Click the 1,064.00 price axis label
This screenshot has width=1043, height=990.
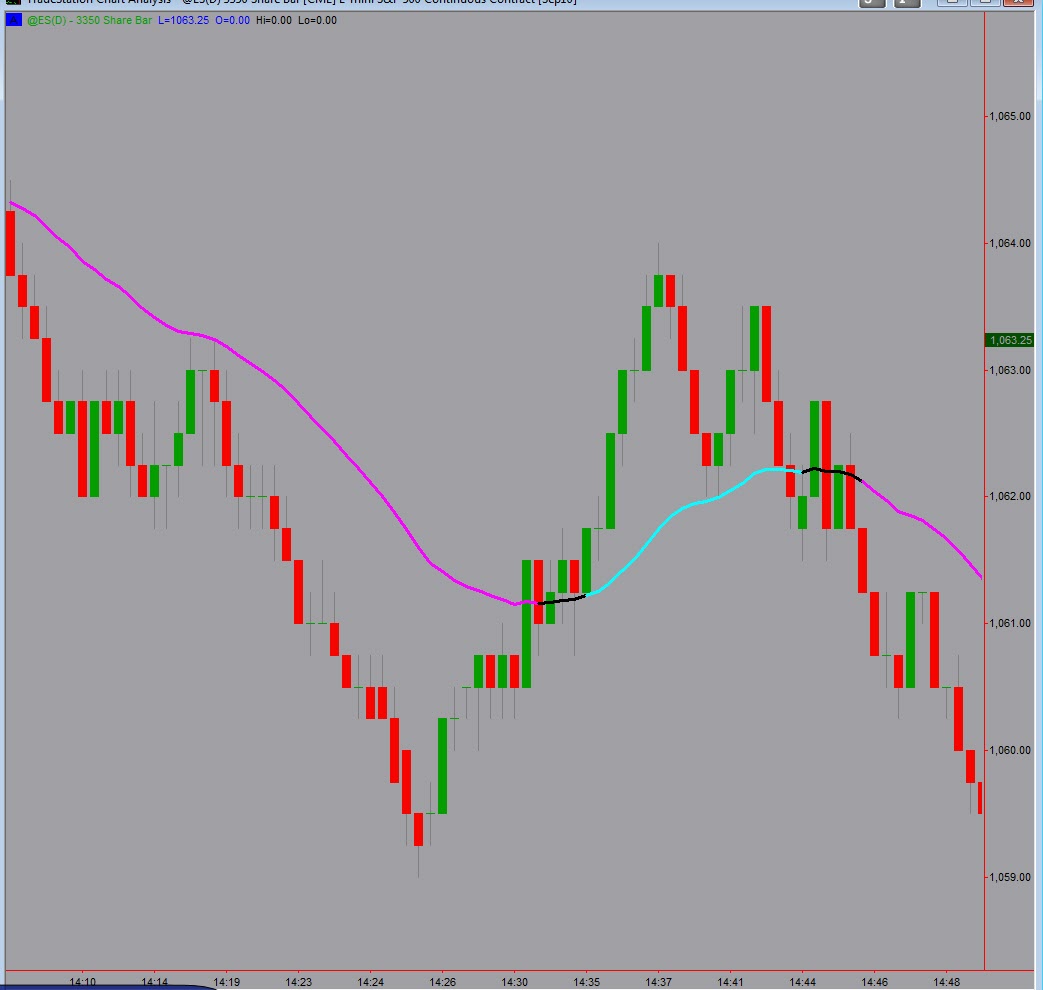(x=1010, y=244)
